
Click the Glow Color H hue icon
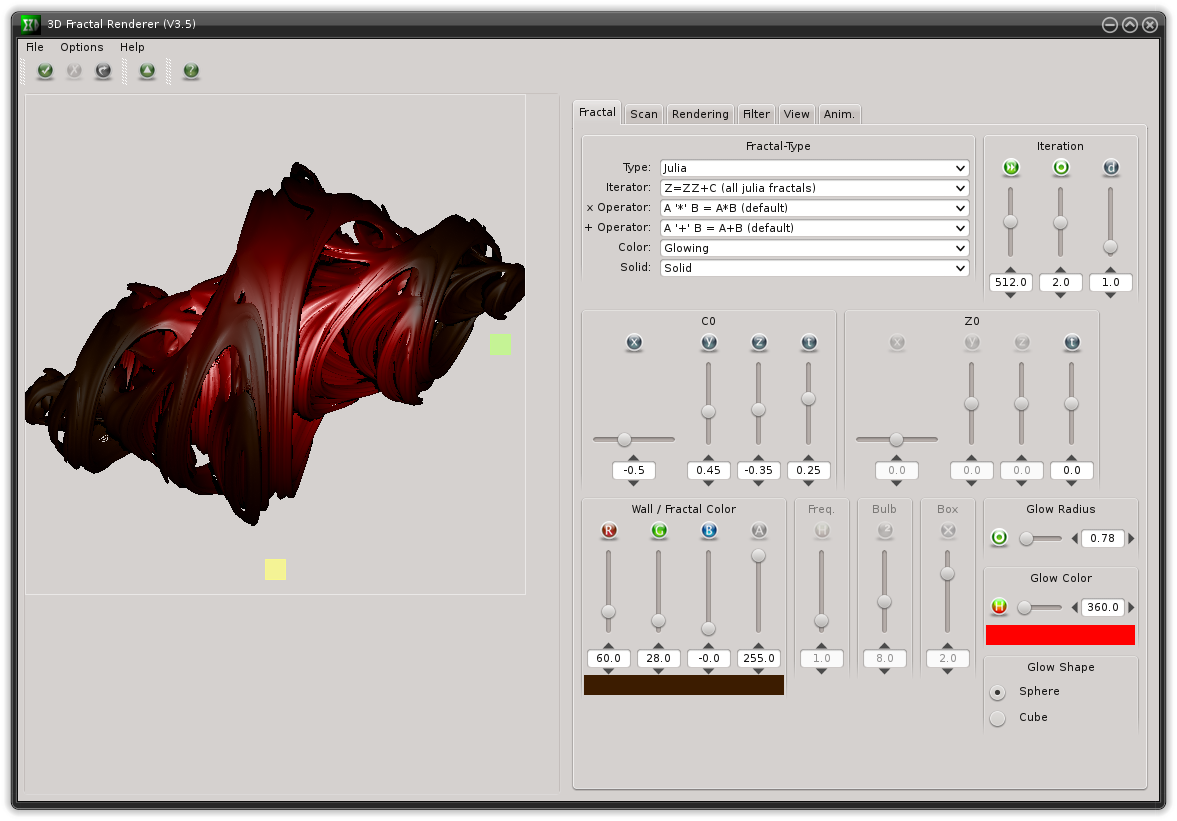(998, 607)
